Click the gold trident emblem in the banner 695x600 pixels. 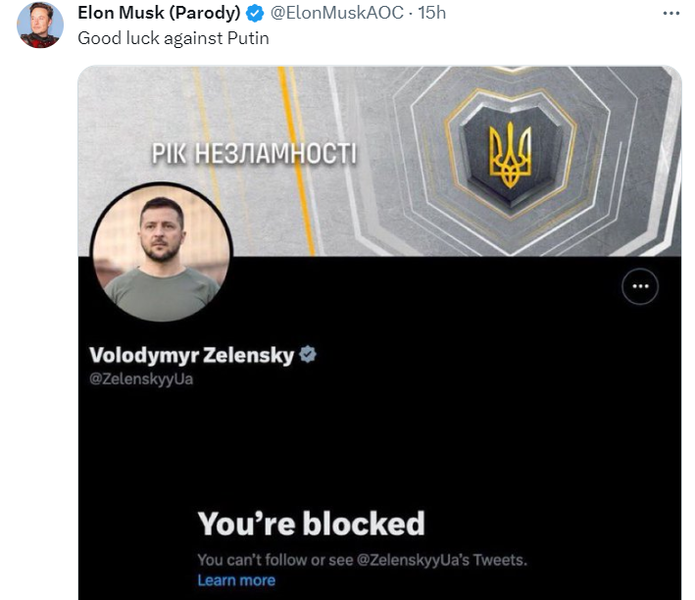[x=510, y=155]
